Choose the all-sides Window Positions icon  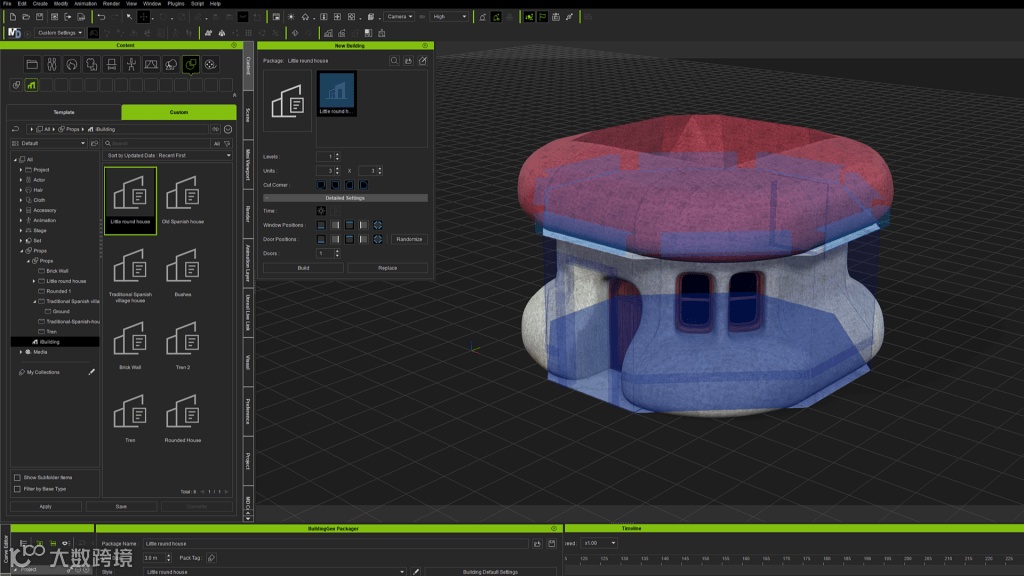point(378,225)
